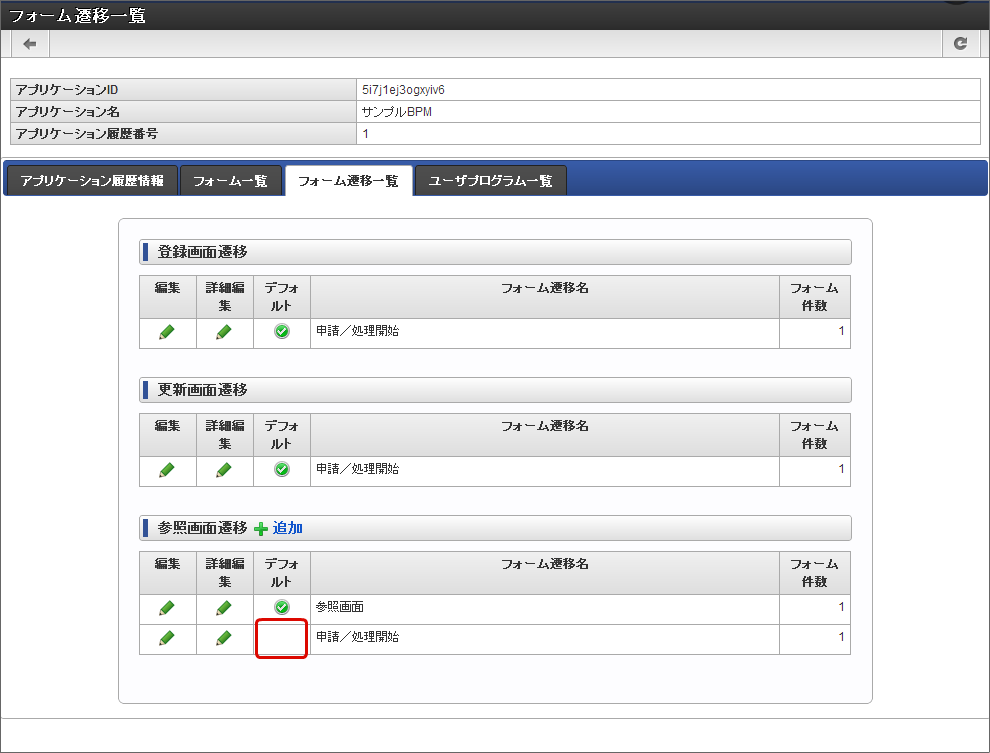Edit 申請/処理開始 in 参照画面遷移
Viewport: 990px width, 753px height.
pos(167,638)
